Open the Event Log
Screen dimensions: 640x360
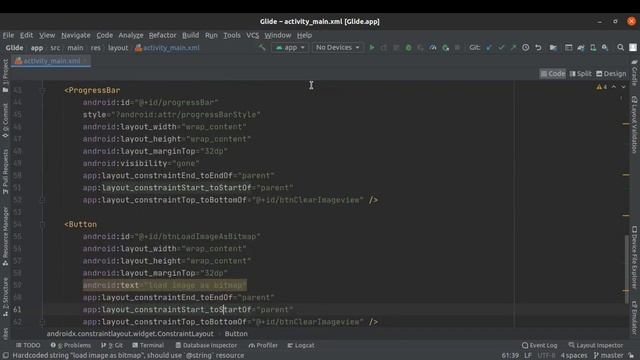(x=539, y=345)
